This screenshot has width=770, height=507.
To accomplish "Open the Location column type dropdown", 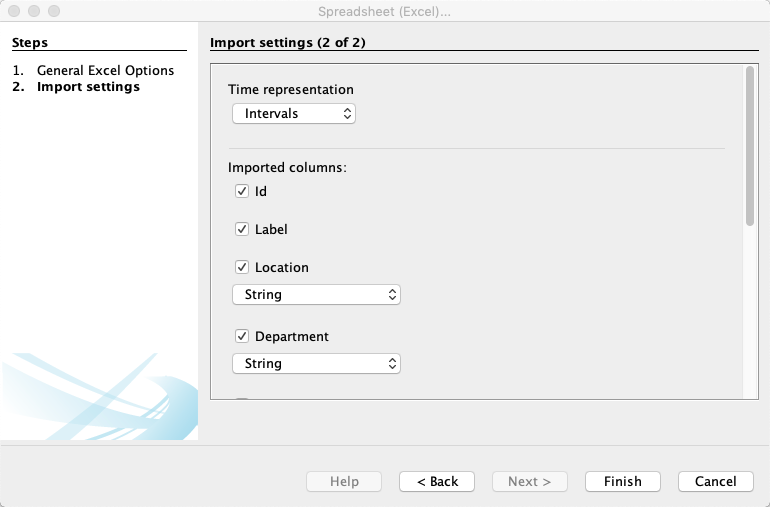I will coord(316,294).
